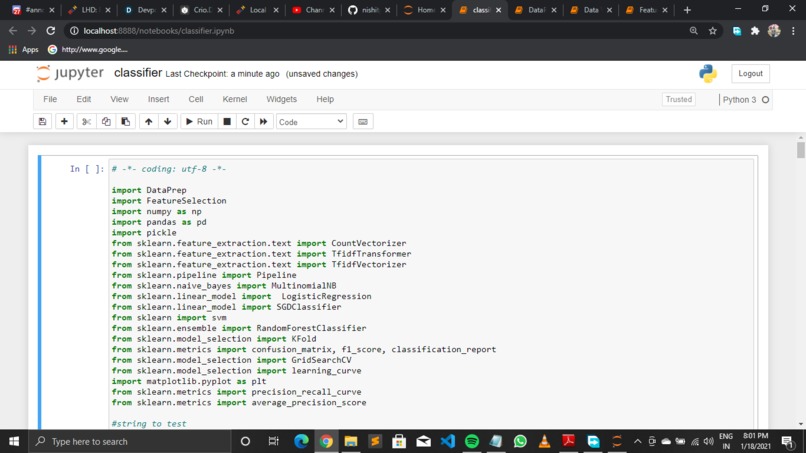Open the Cell menu

[x=195, y=99]
